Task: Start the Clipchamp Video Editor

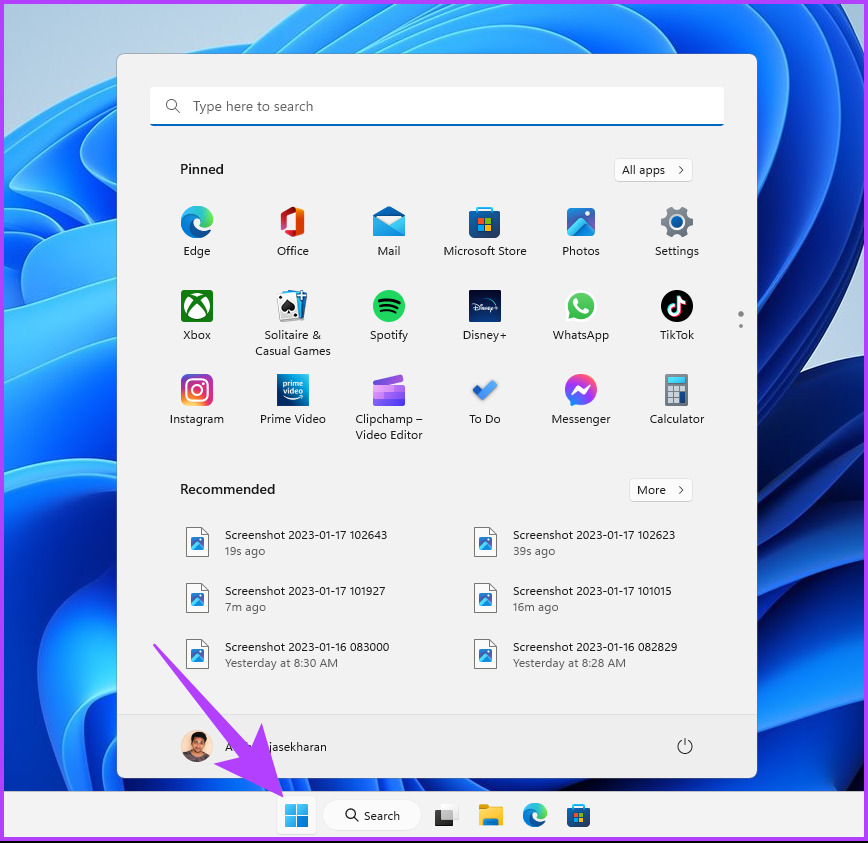Action: coord(388,391)
